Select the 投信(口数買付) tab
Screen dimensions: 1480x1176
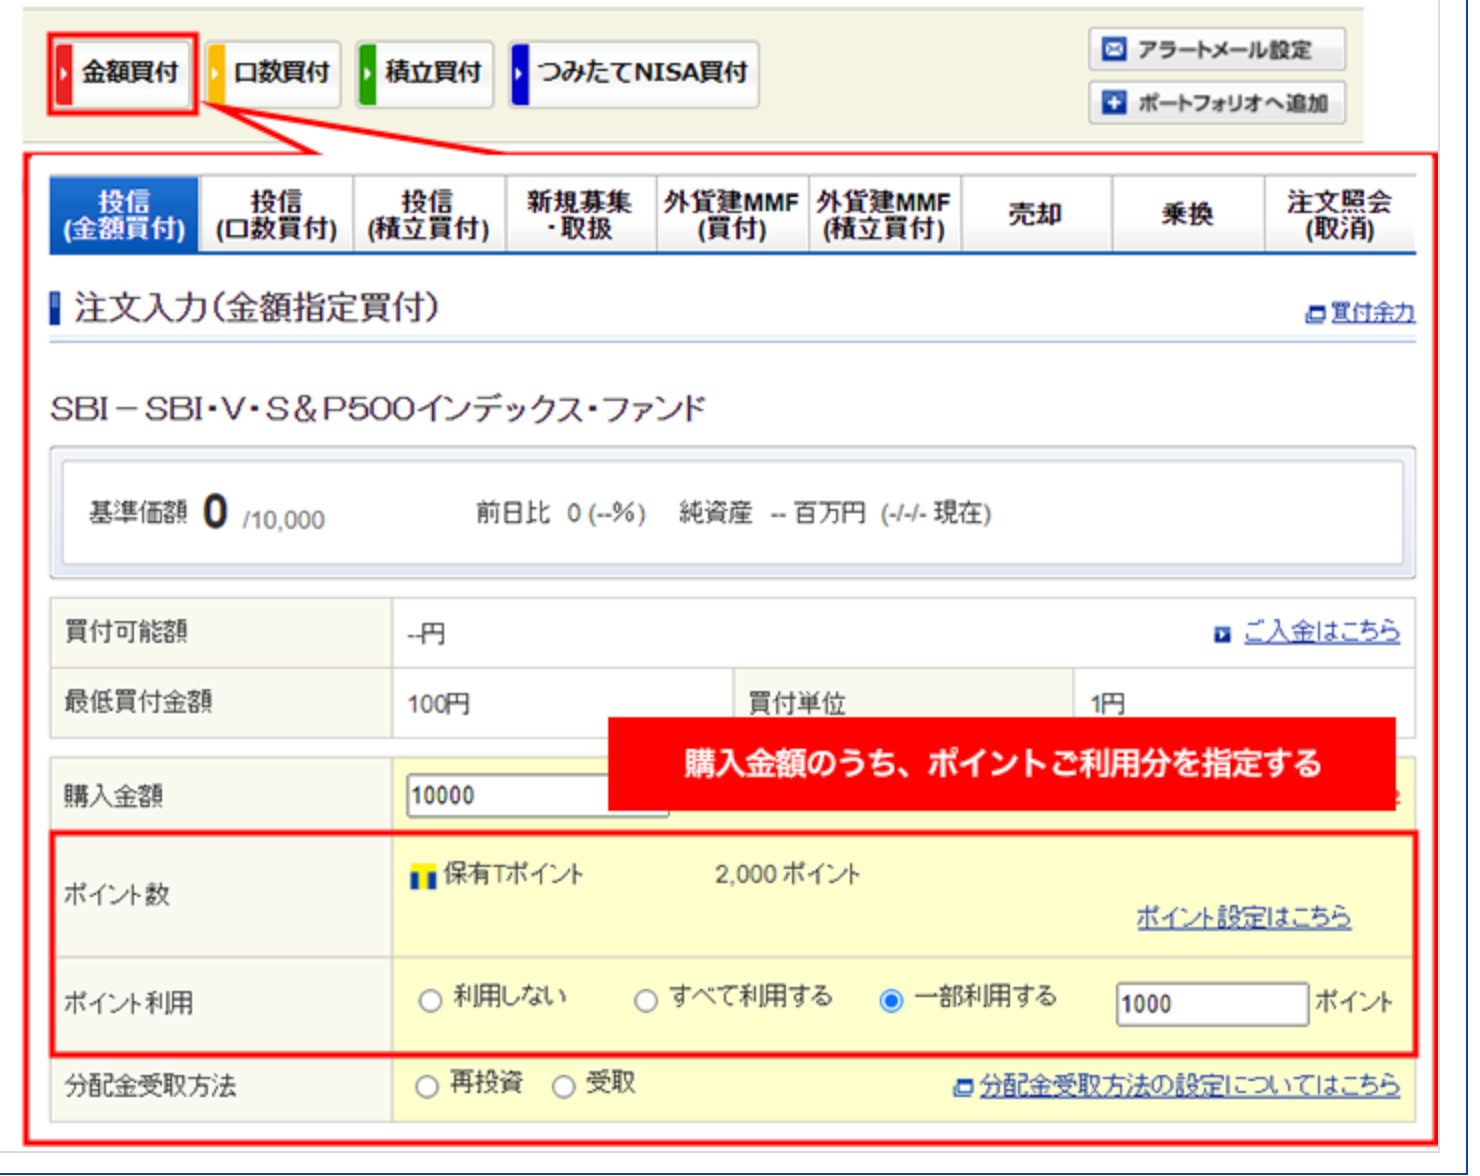coord(277,215)
